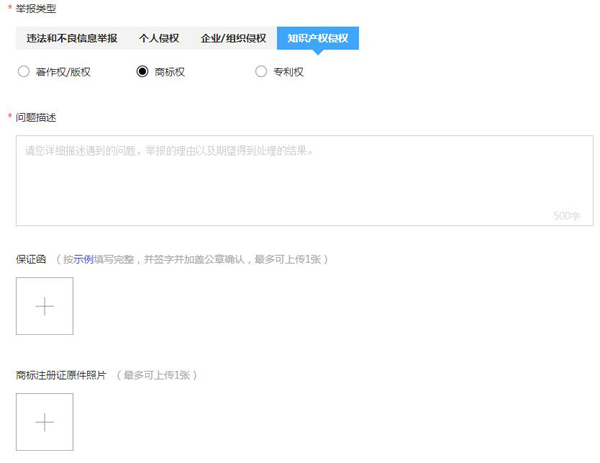The height and width of the screenshot is (463, 600).
Task: Click the 举报类型 label
Action: (36, 8)
